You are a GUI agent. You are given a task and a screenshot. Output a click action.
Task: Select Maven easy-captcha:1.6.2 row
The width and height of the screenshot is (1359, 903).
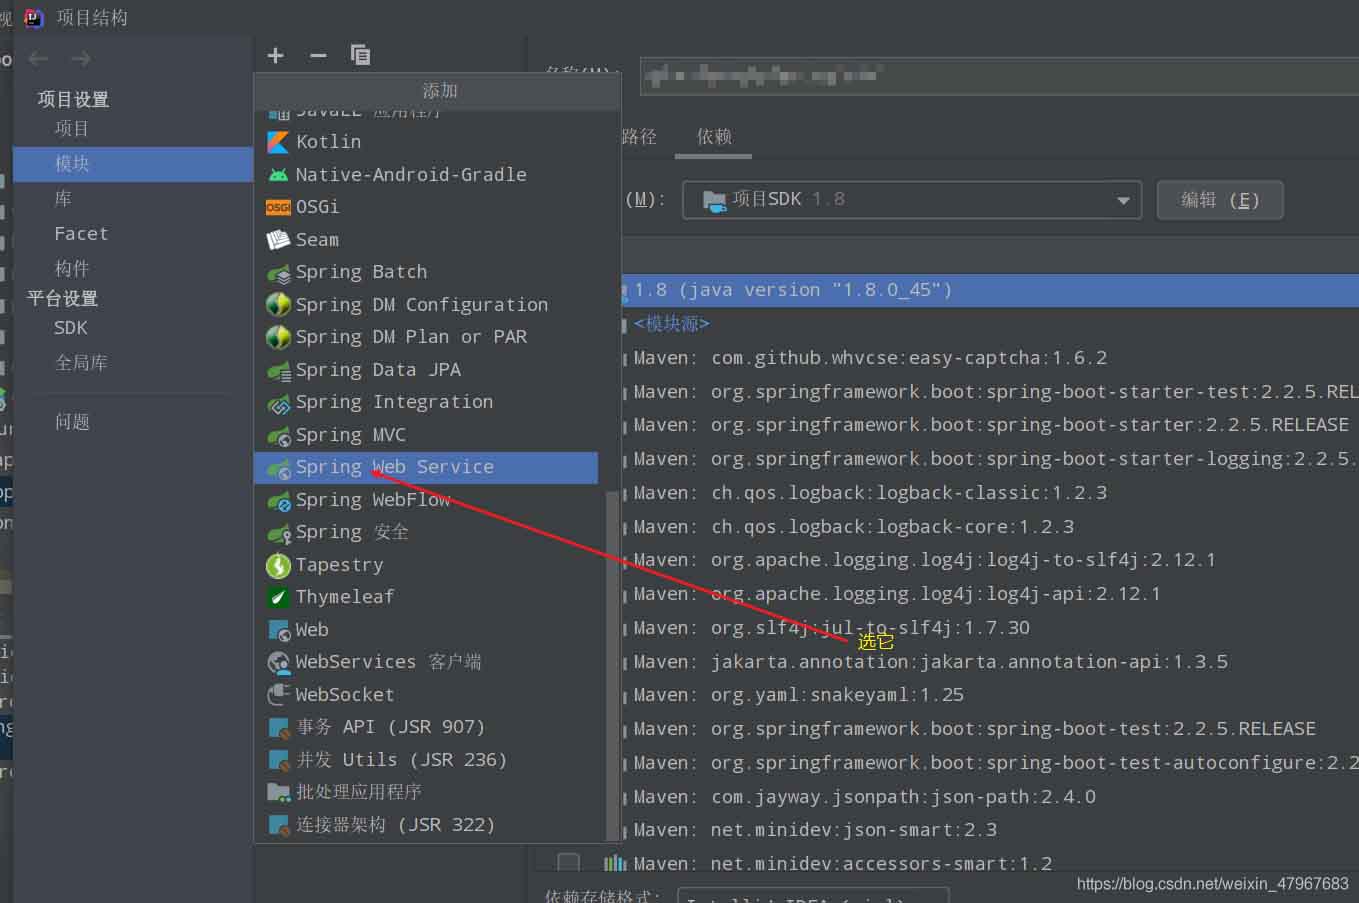pyautogui.click(x=990, y=358)
